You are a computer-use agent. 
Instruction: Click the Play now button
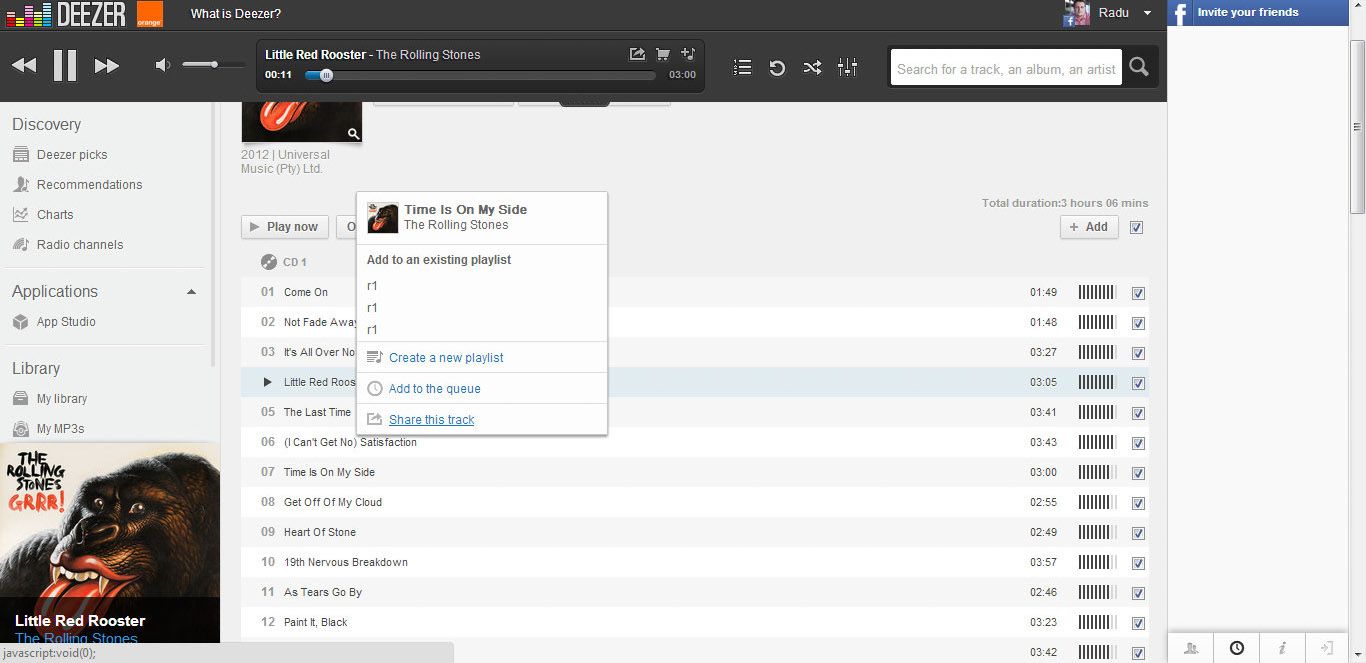285,227
